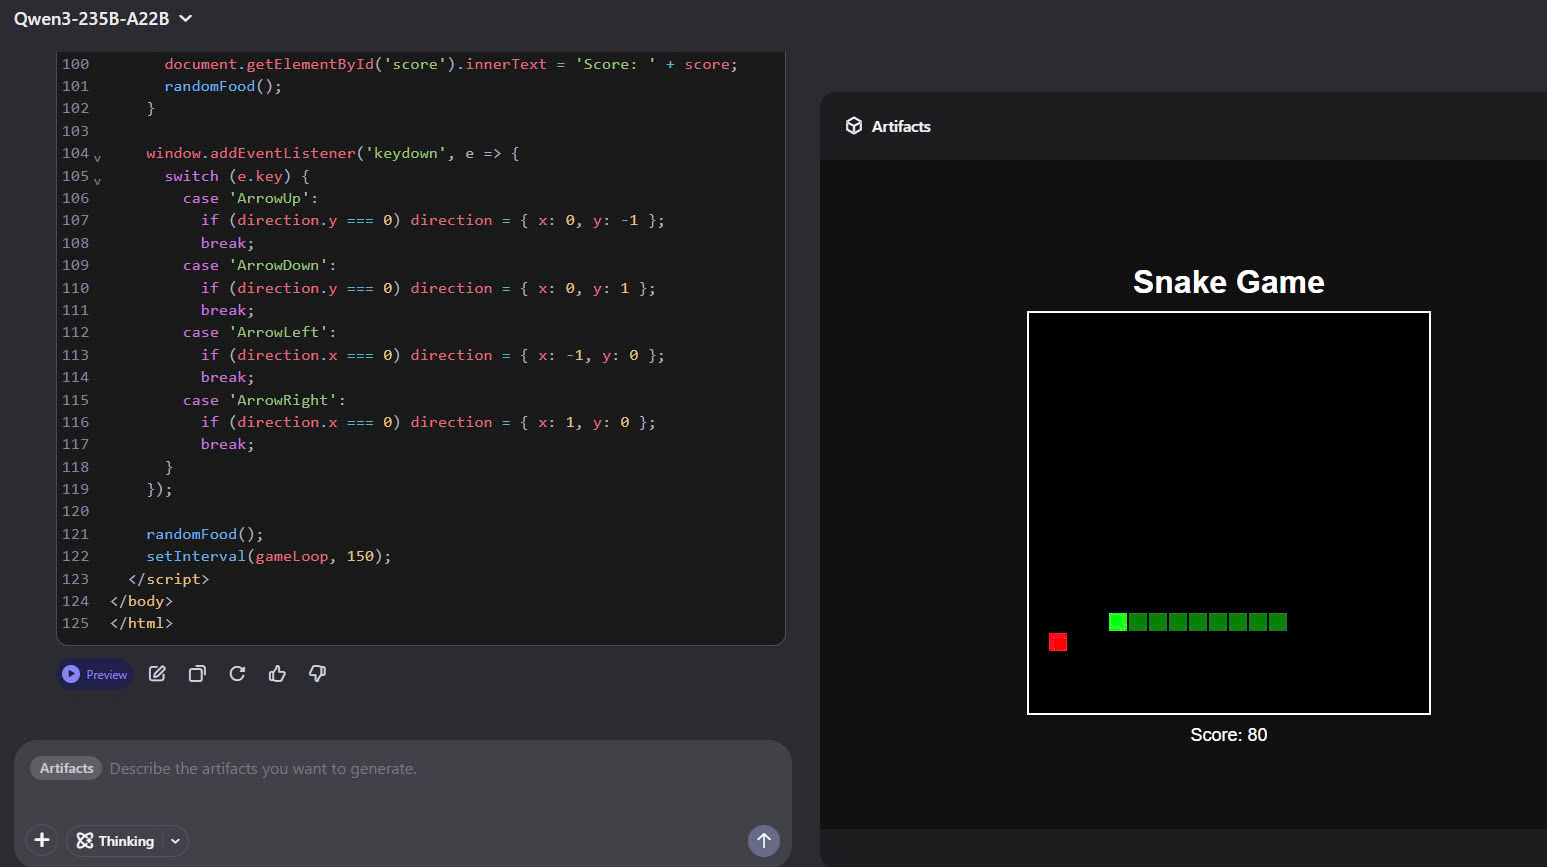Click the document.getElementById('score') code line
The height and width of the screenshot is (867, 1547).
coord(451,64)
